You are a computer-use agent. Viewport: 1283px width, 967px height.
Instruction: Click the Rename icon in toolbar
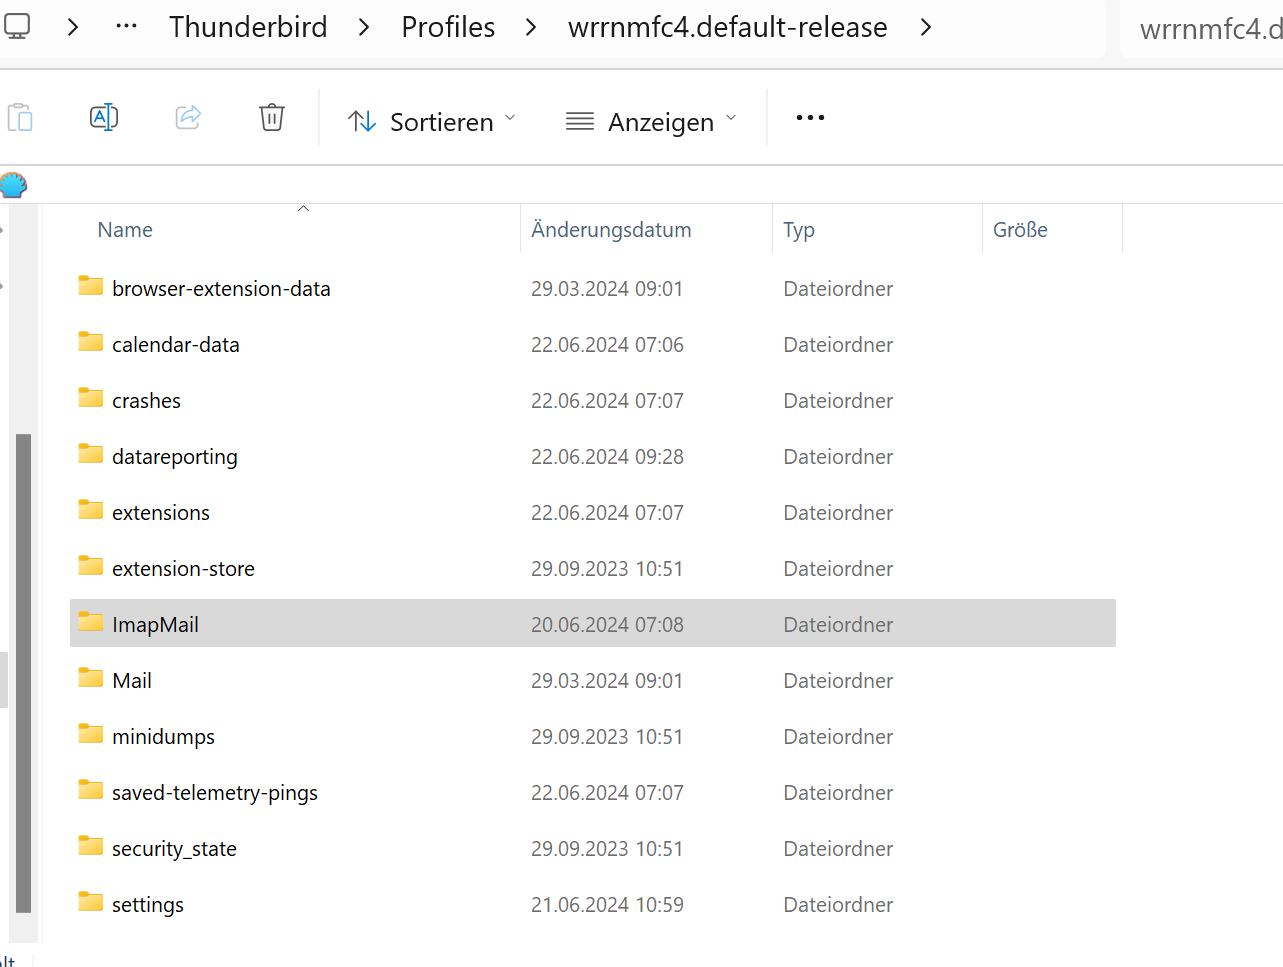coord(104,118)
